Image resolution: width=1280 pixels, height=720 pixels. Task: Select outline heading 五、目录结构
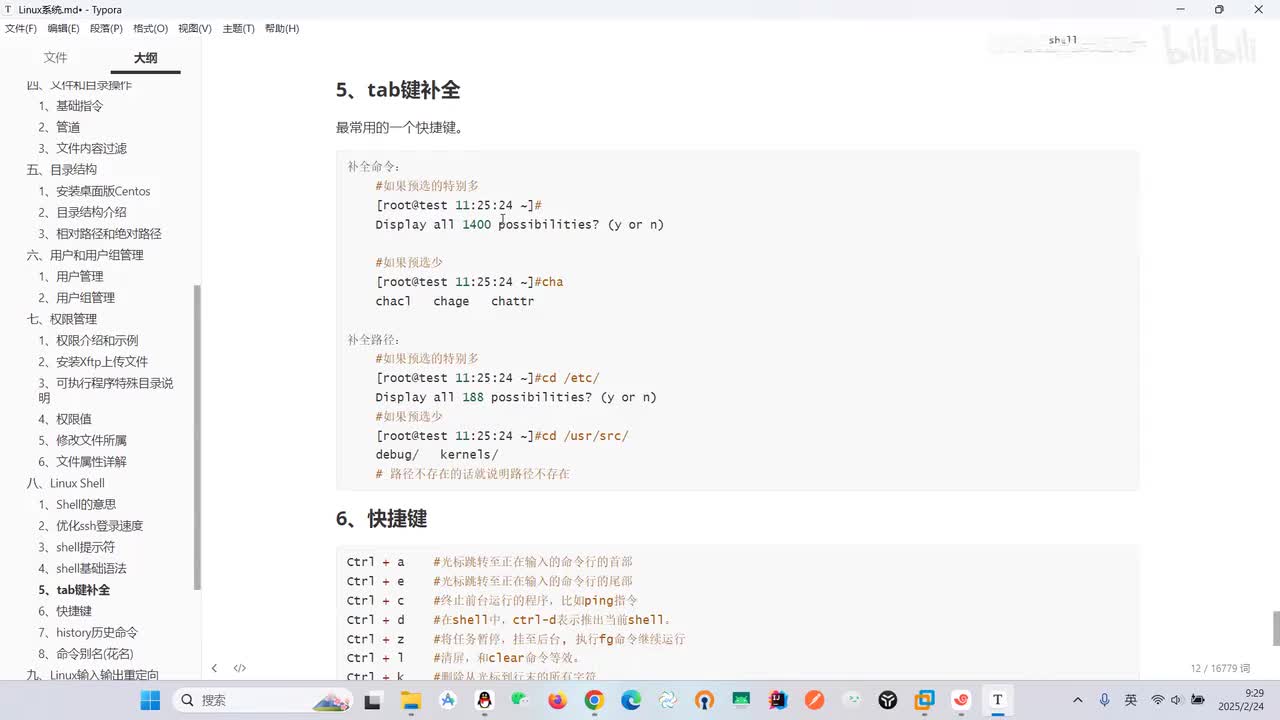[62, 170]
